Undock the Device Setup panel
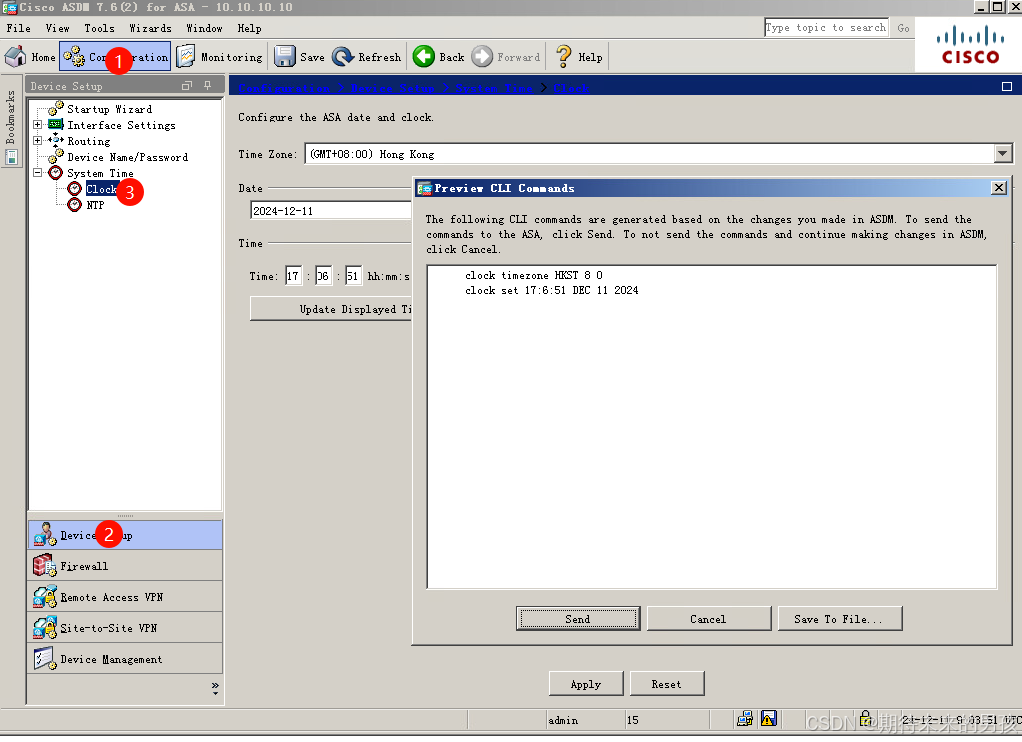Viewport: 1022px width, 742px height. tap(187, 85)
